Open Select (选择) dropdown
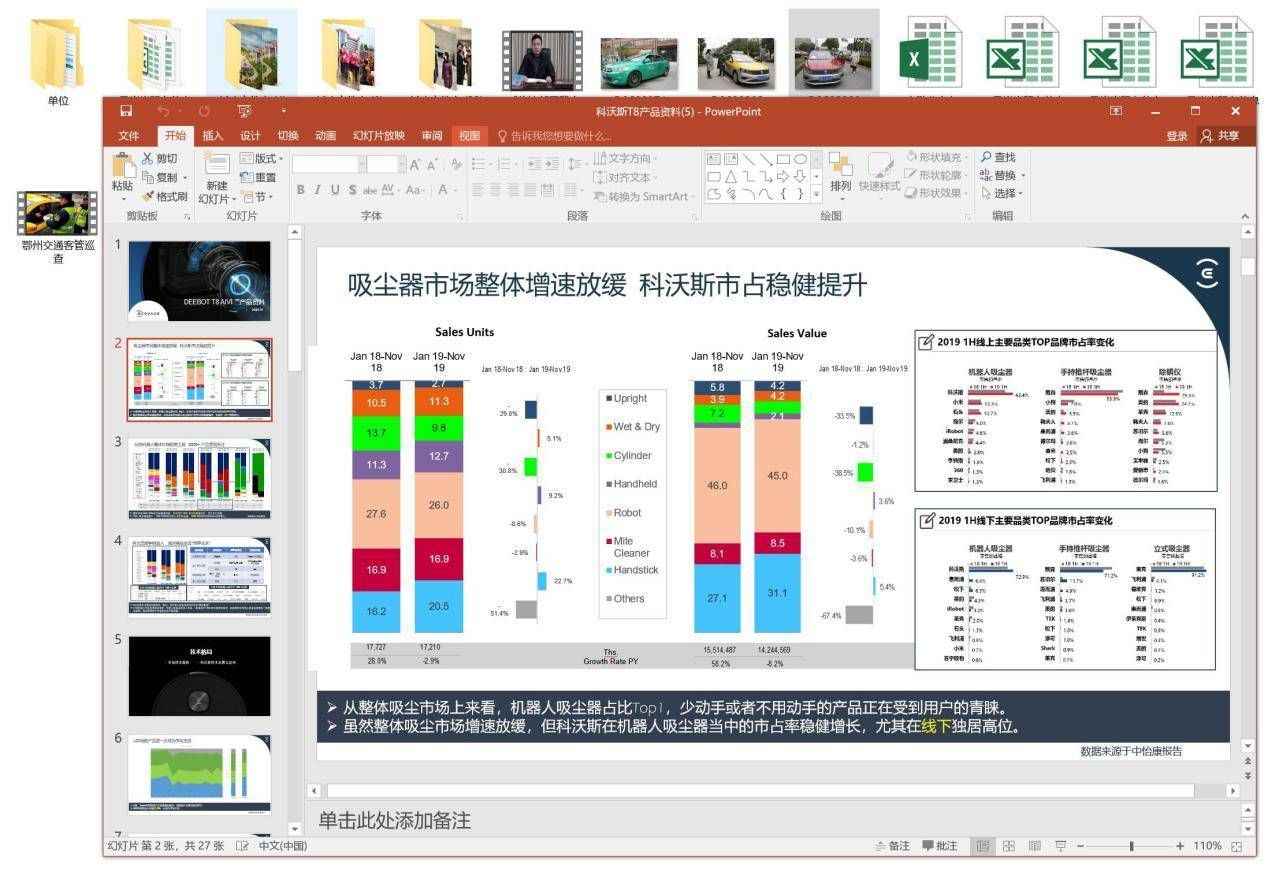The image size is (1268, 883). coord(1002,193)
